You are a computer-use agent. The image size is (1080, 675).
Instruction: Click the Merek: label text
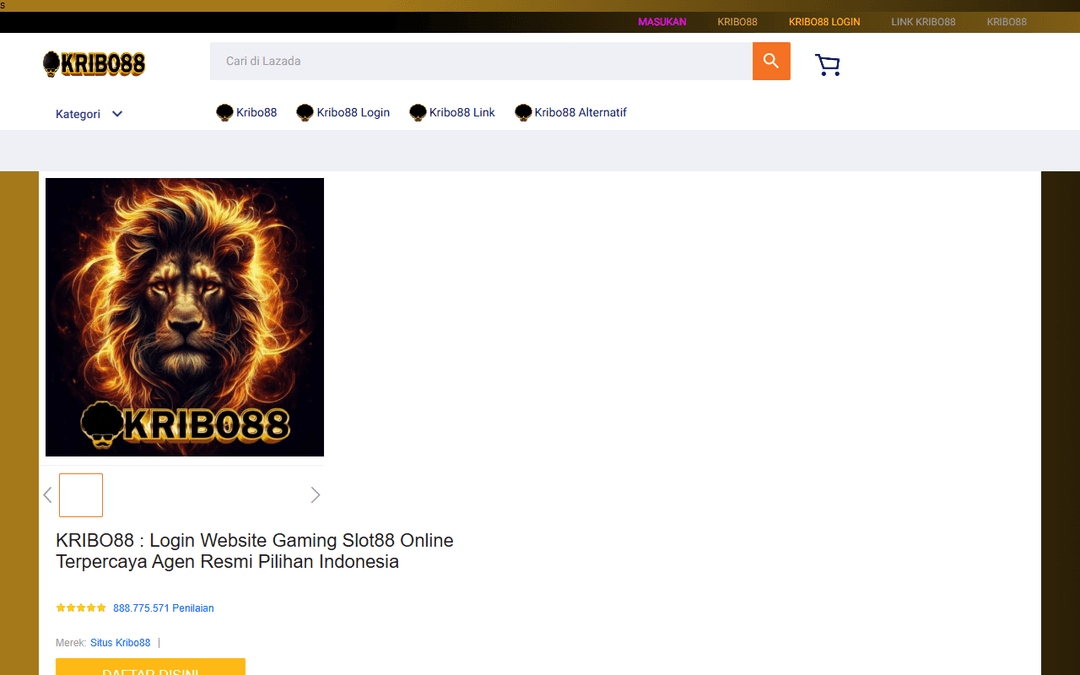click(71, 643)
